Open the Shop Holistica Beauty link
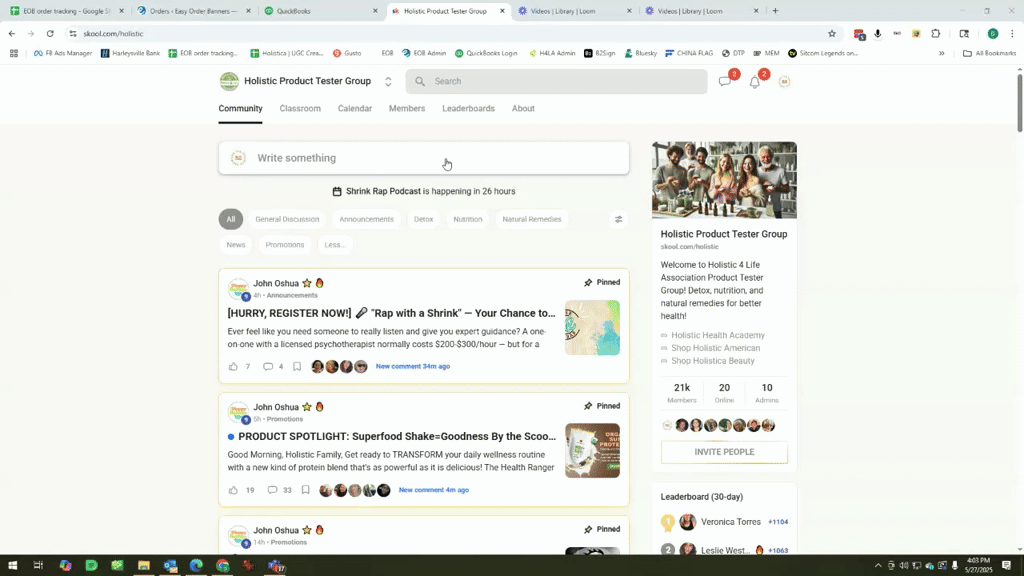 tap(712, 361)
